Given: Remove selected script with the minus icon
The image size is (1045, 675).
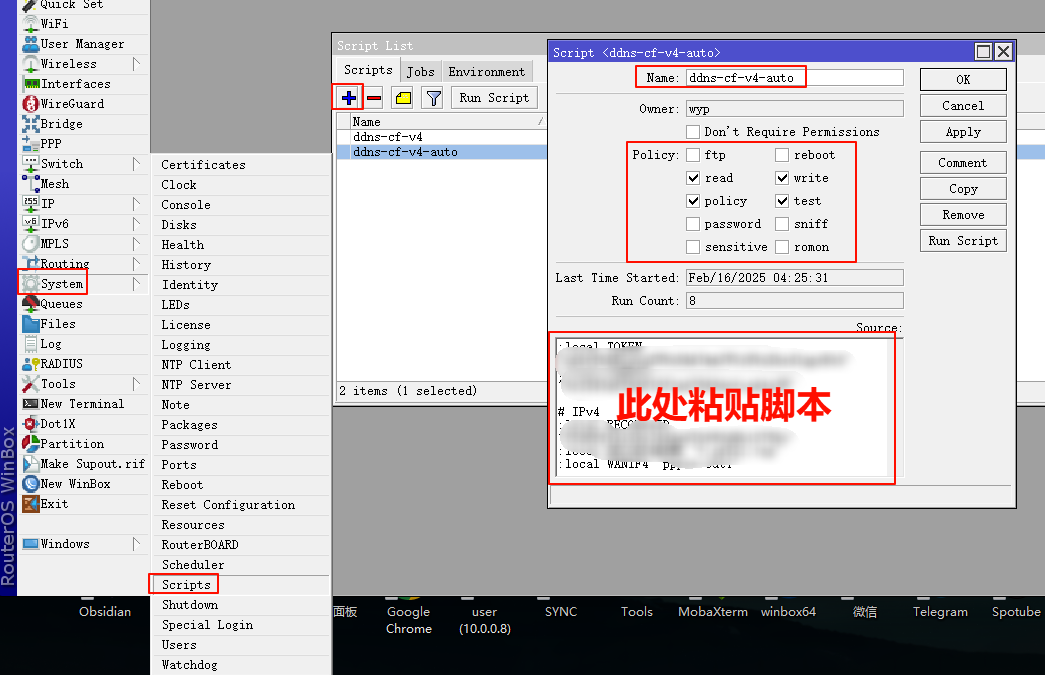Looking at the screenshot, I should pos(374,98).
